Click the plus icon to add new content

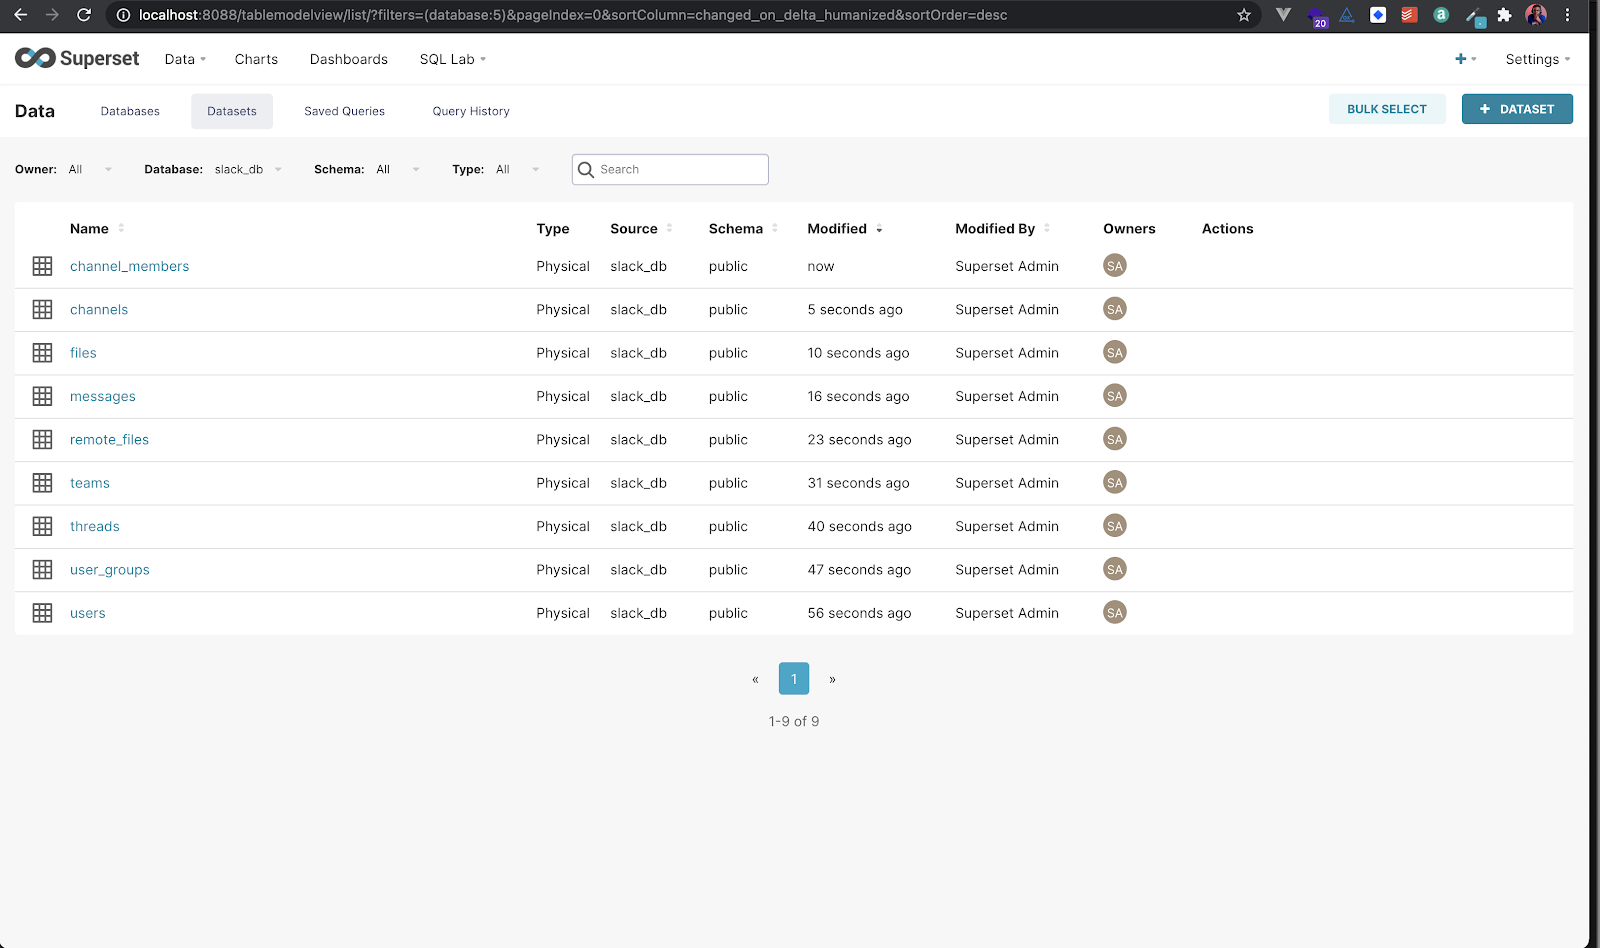(x=1460, y=58)
